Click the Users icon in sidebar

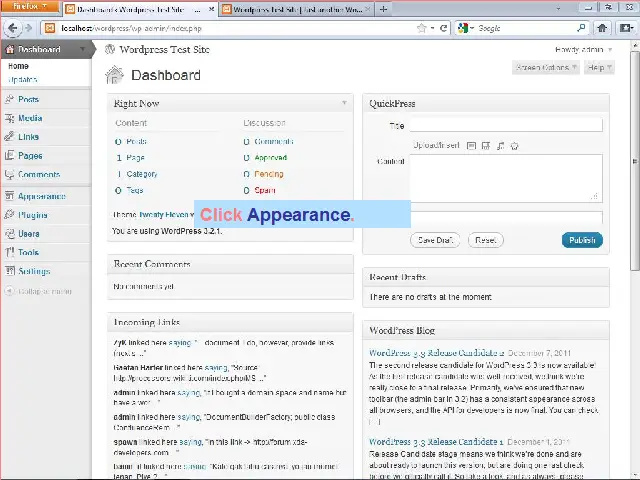click(9, 233)
